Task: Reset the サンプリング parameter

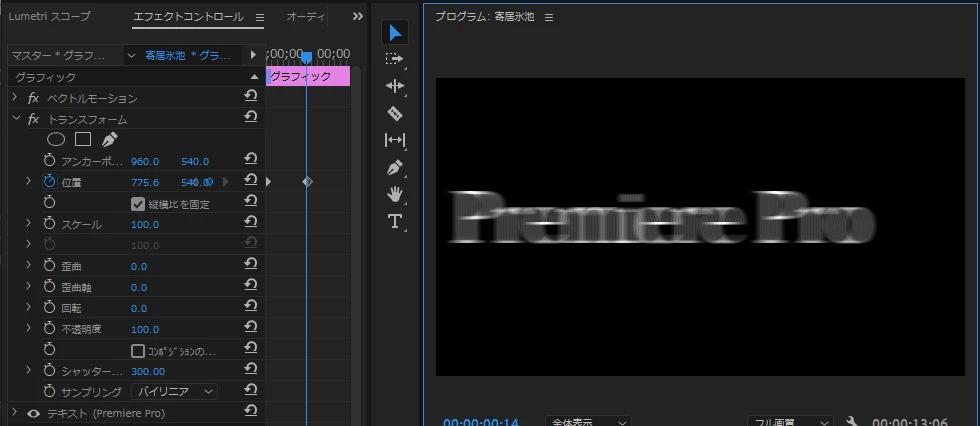Action: tap(251, 390)
